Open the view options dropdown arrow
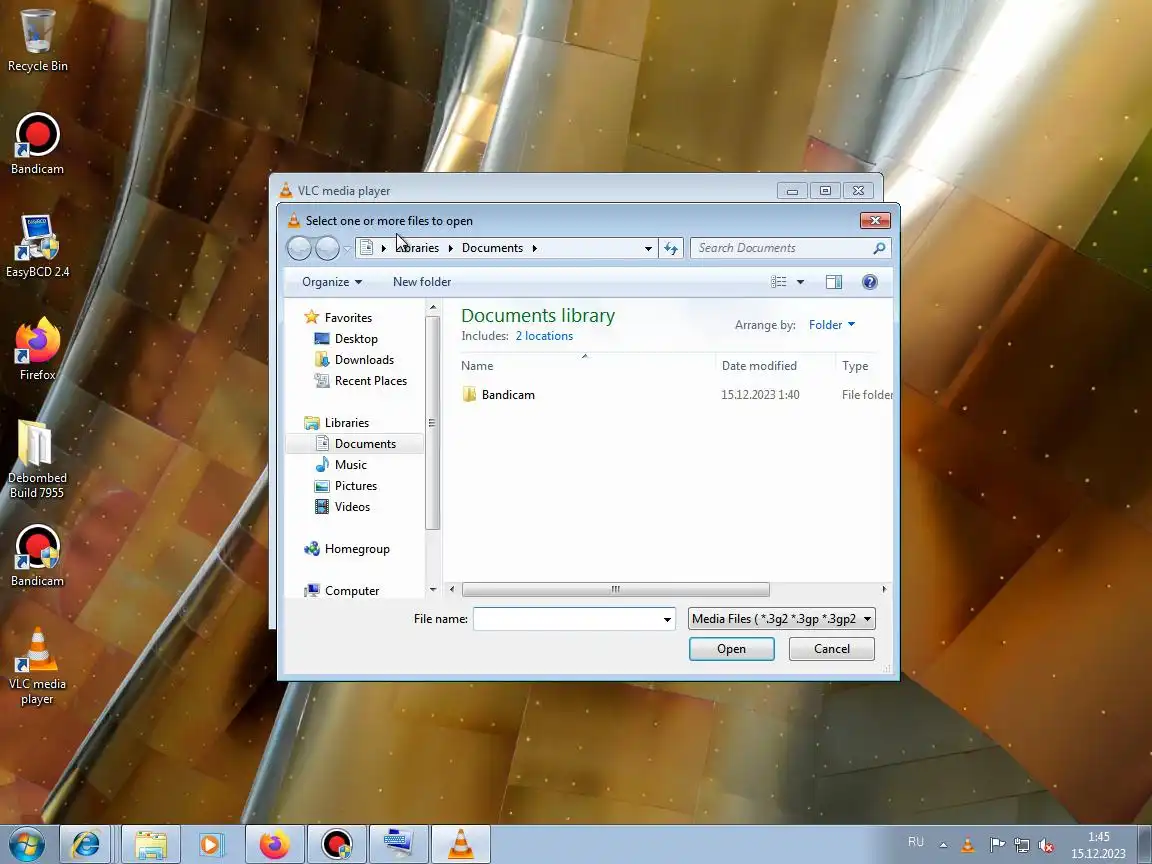This screenshot has height=864, width=1152. coord(801,282)
